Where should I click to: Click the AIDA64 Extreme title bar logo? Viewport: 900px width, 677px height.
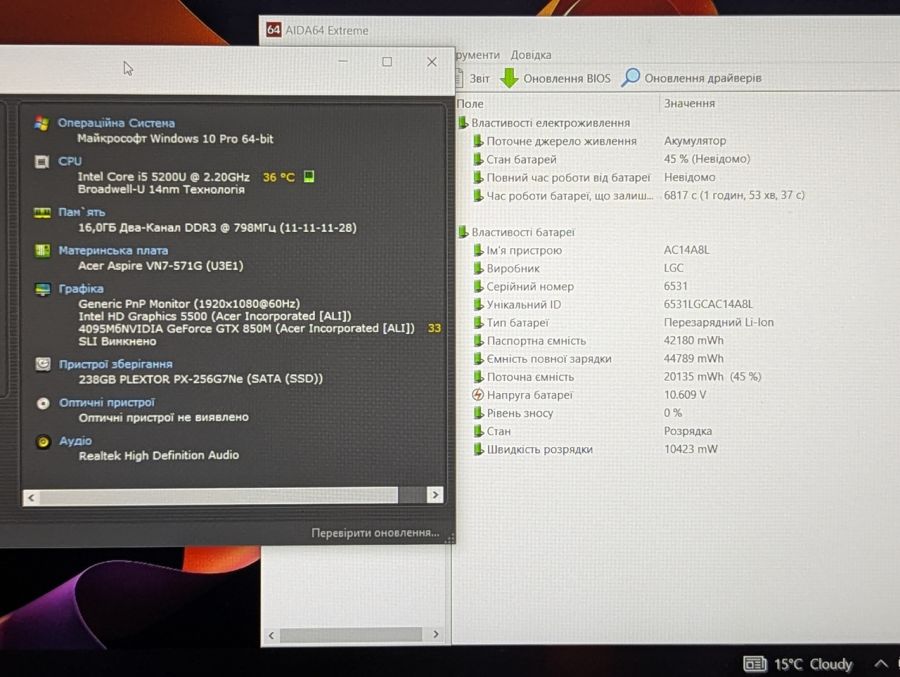pyautogui.click(x=274, y=30)
